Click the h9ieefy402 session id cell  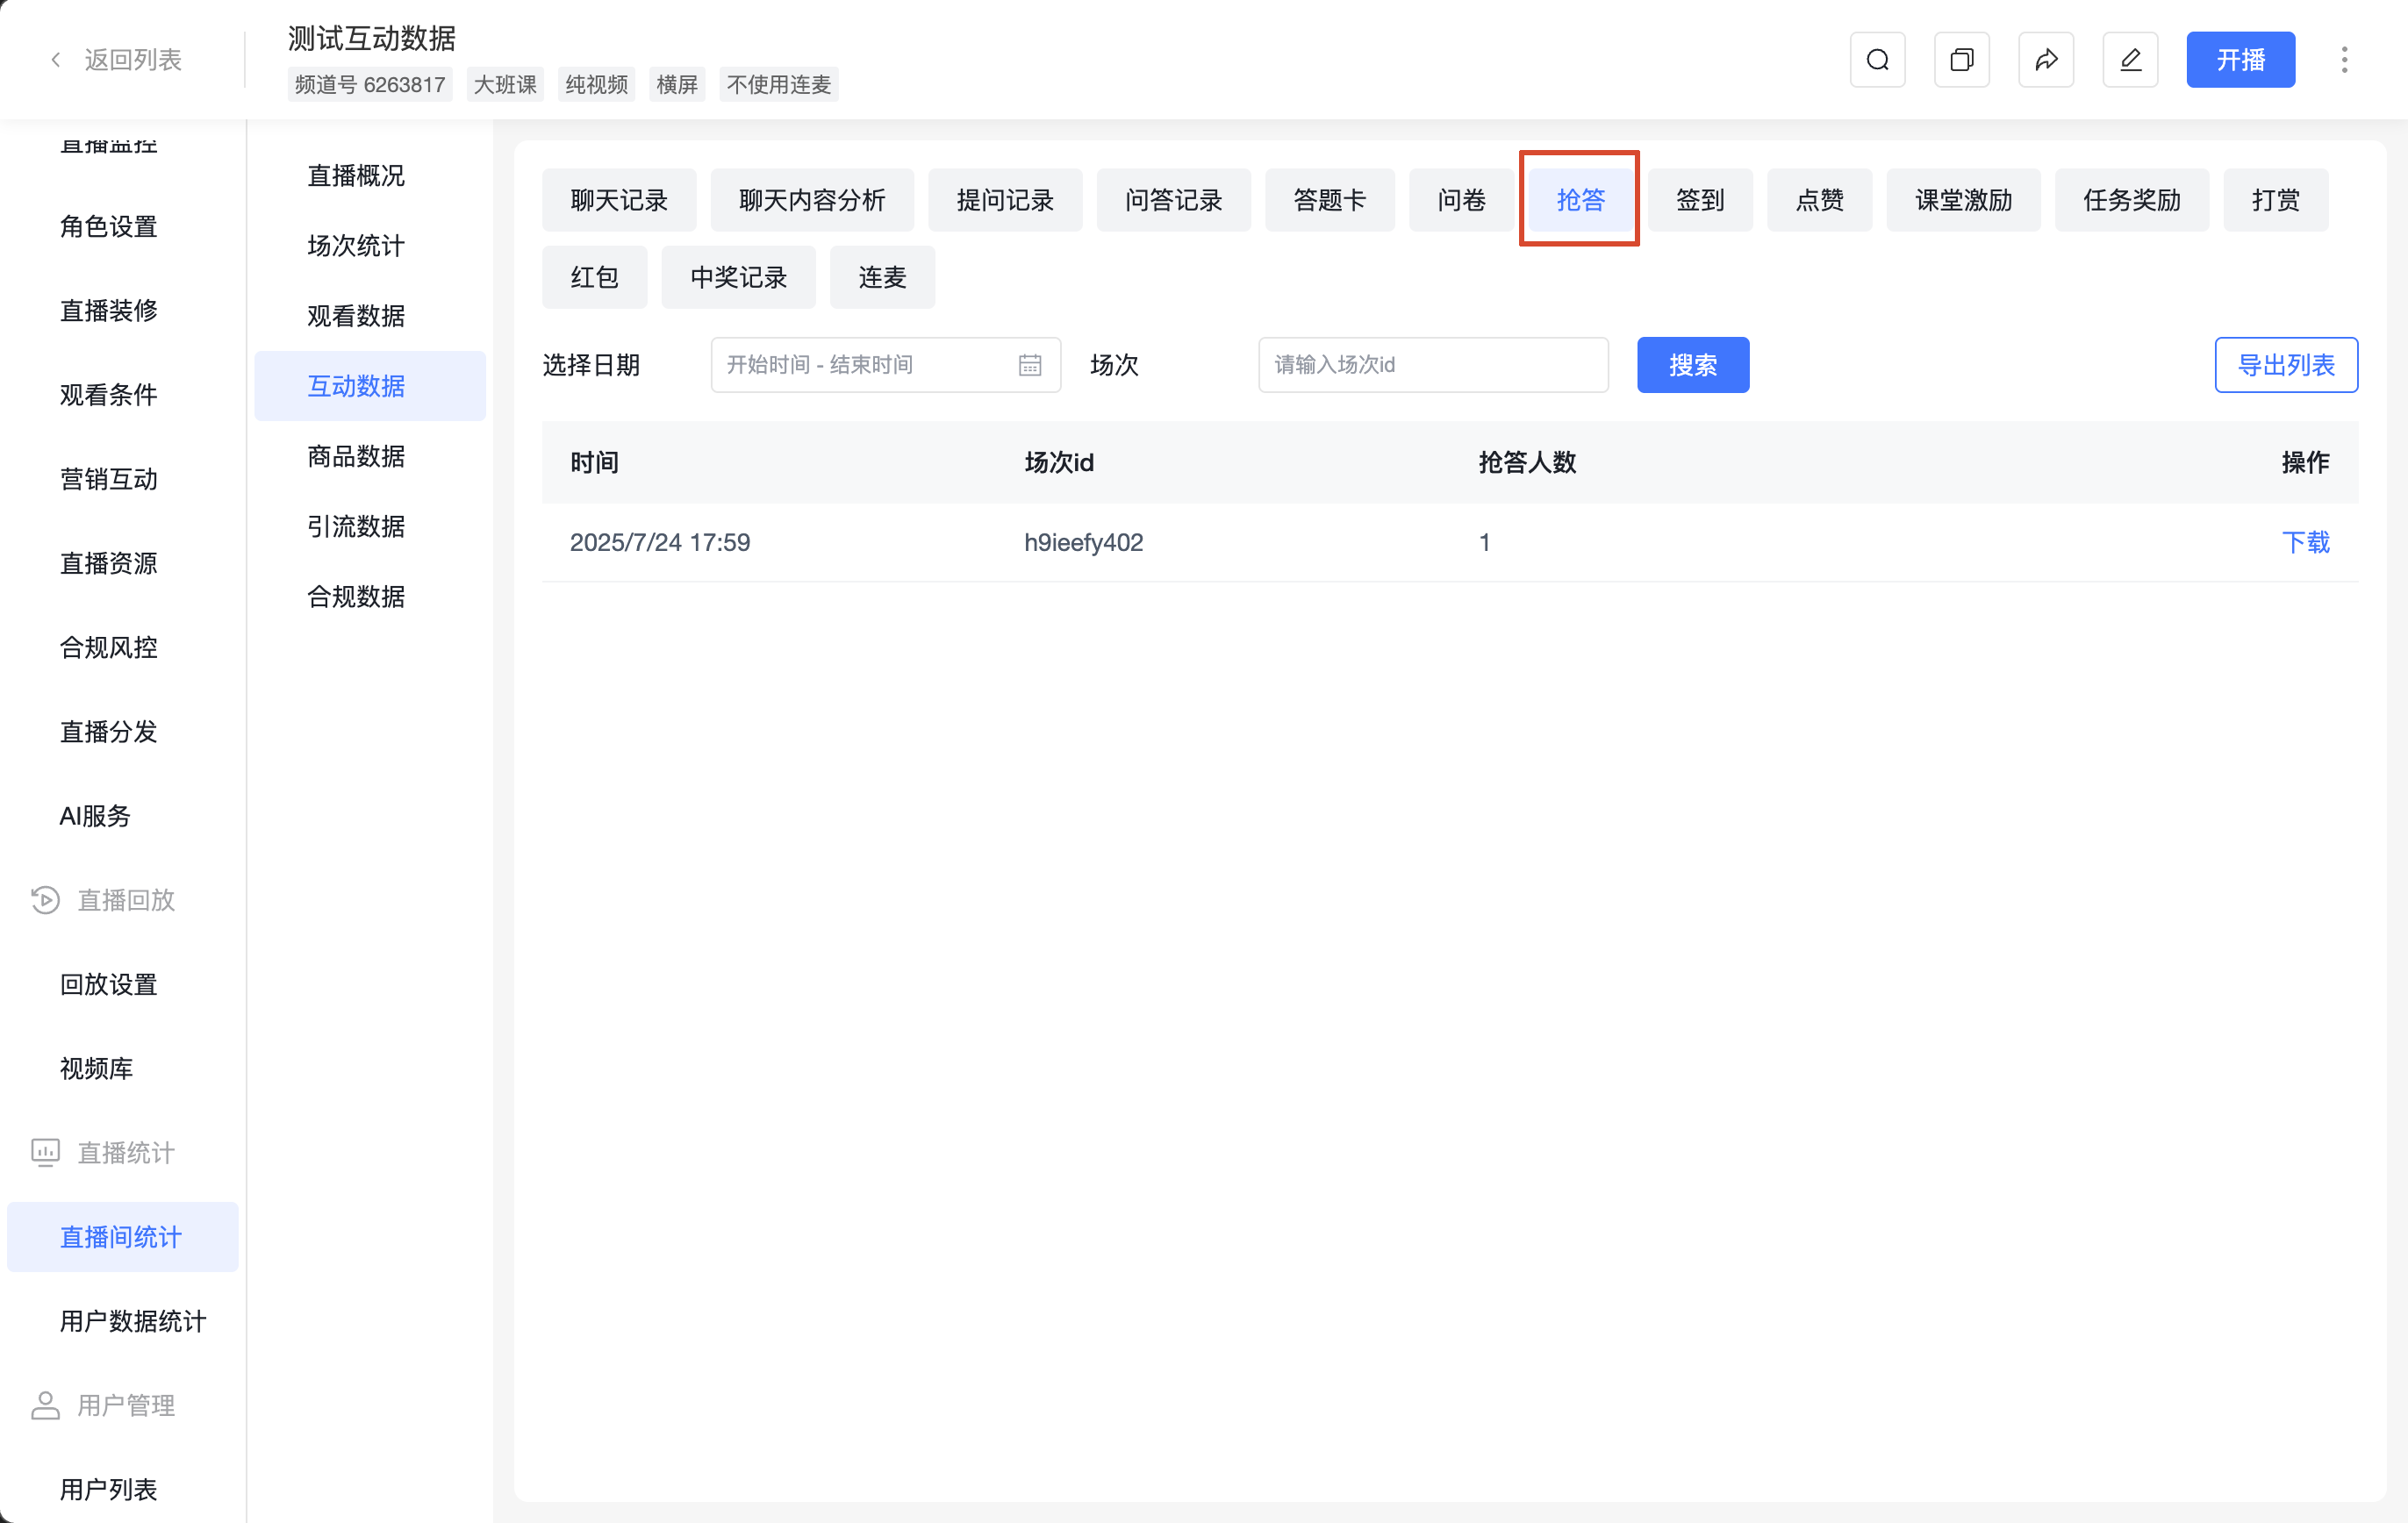(x=1083, y=542)
